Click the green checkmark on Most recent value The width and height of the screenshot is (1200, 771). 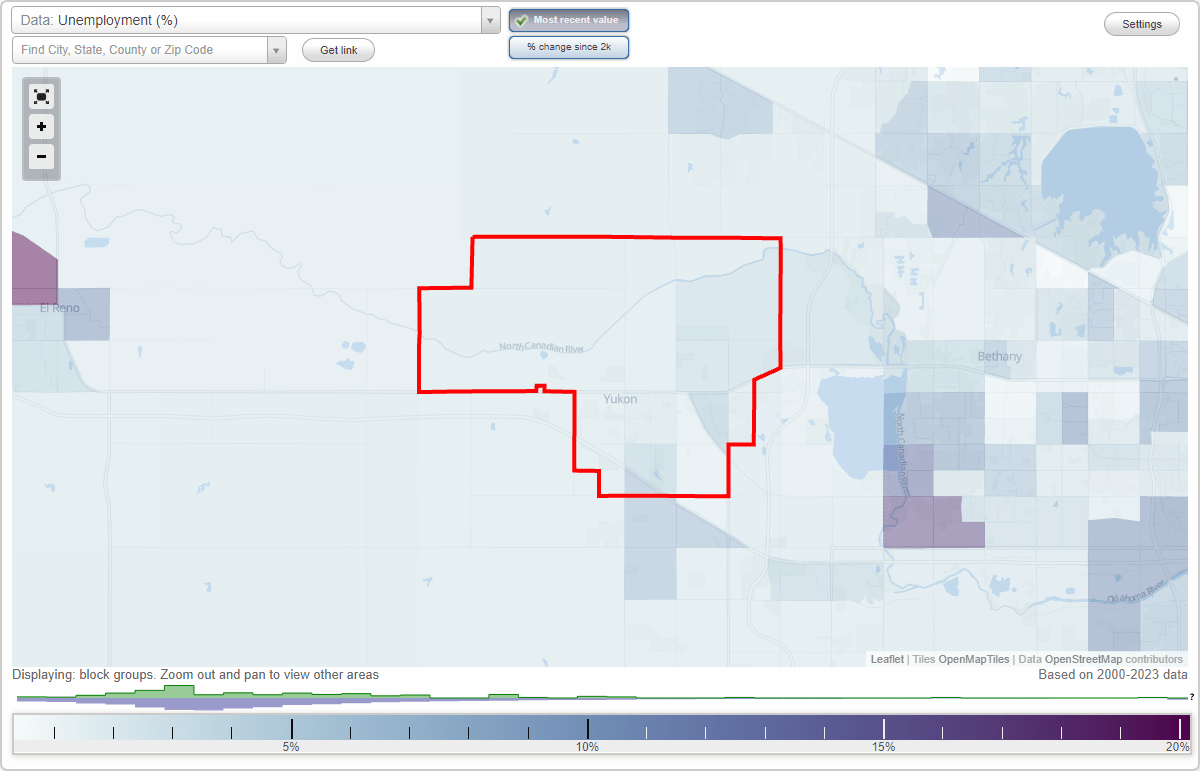[x=520, y=19]
